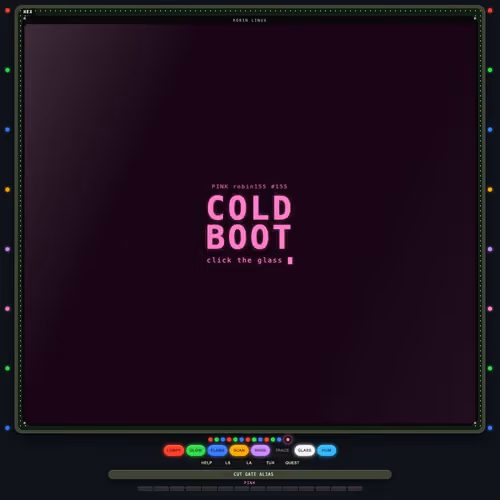The height and width of the screenshot is (500, 500).
Task: Click the HEX label in the frame corner
Action: [28, 12]
